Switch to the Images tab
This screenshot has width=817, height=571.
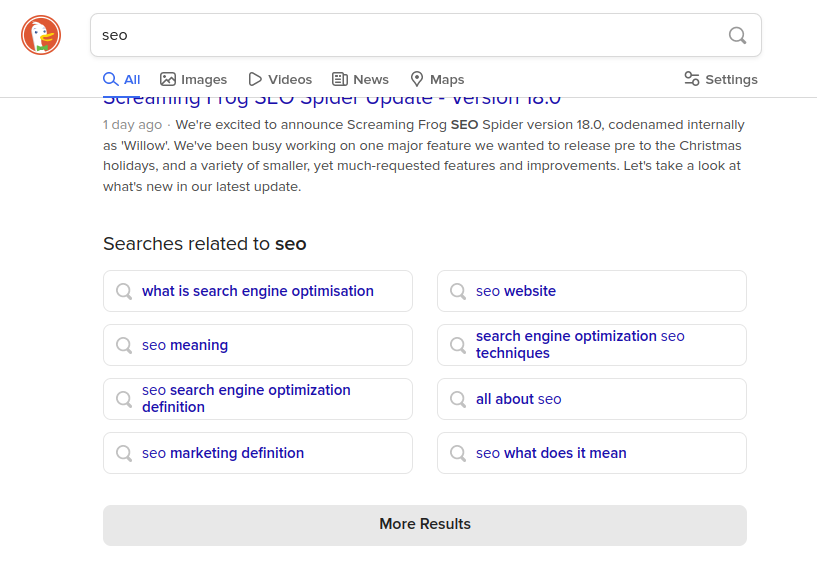193,79
